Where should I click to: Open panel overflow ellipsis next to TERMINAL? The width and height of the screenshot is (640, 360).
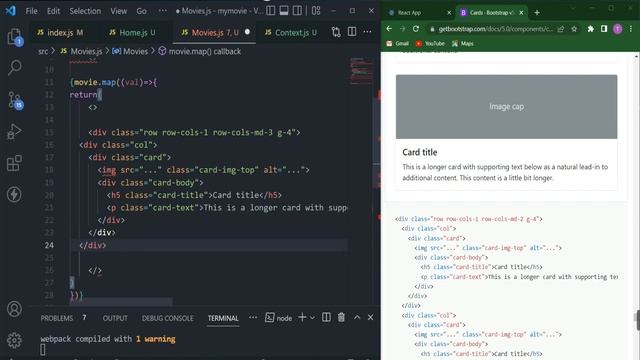click(253, 318)
